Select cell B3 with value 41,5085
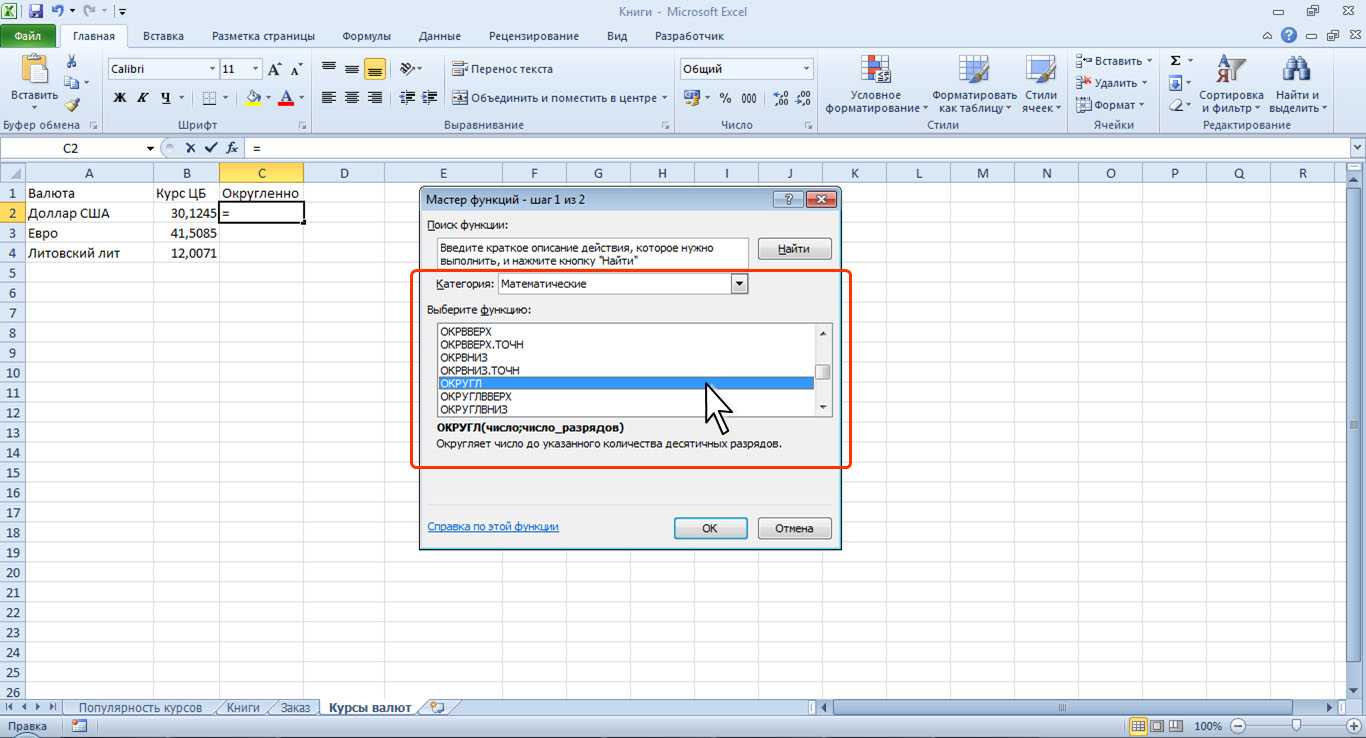Viewport: 1366px width, 738px height. tap(187, 233)
